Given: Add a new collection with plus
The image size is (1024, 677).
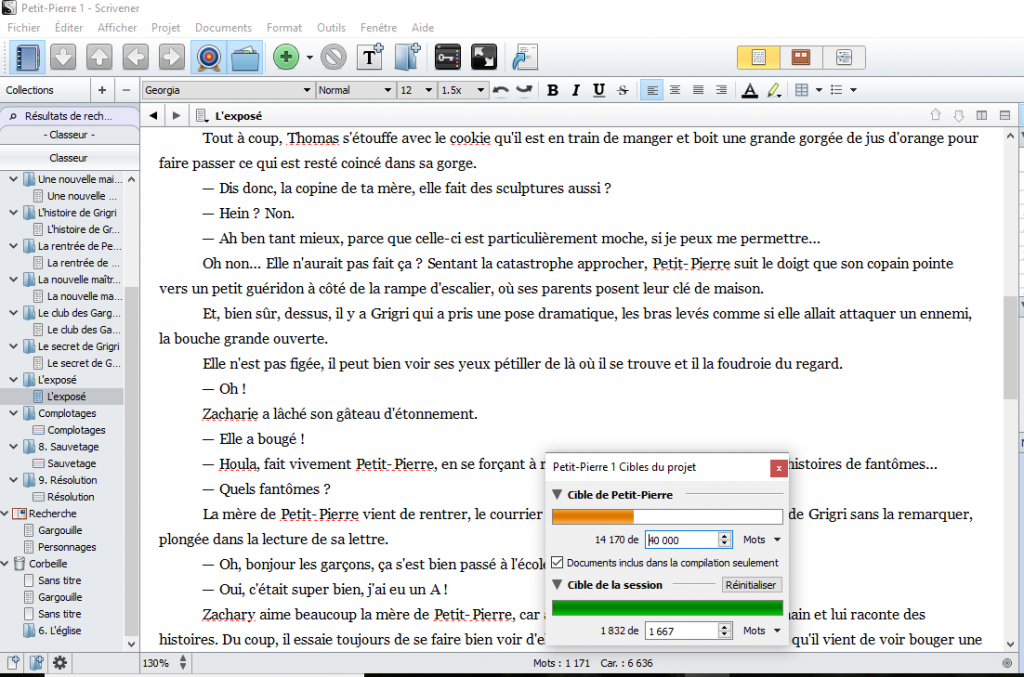Looking at the screenshot, I should pos(102,90).
